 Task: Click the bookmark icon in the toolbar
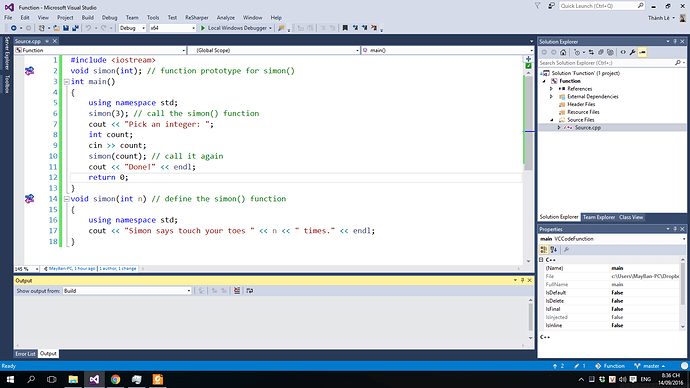(x=345, y=28)
